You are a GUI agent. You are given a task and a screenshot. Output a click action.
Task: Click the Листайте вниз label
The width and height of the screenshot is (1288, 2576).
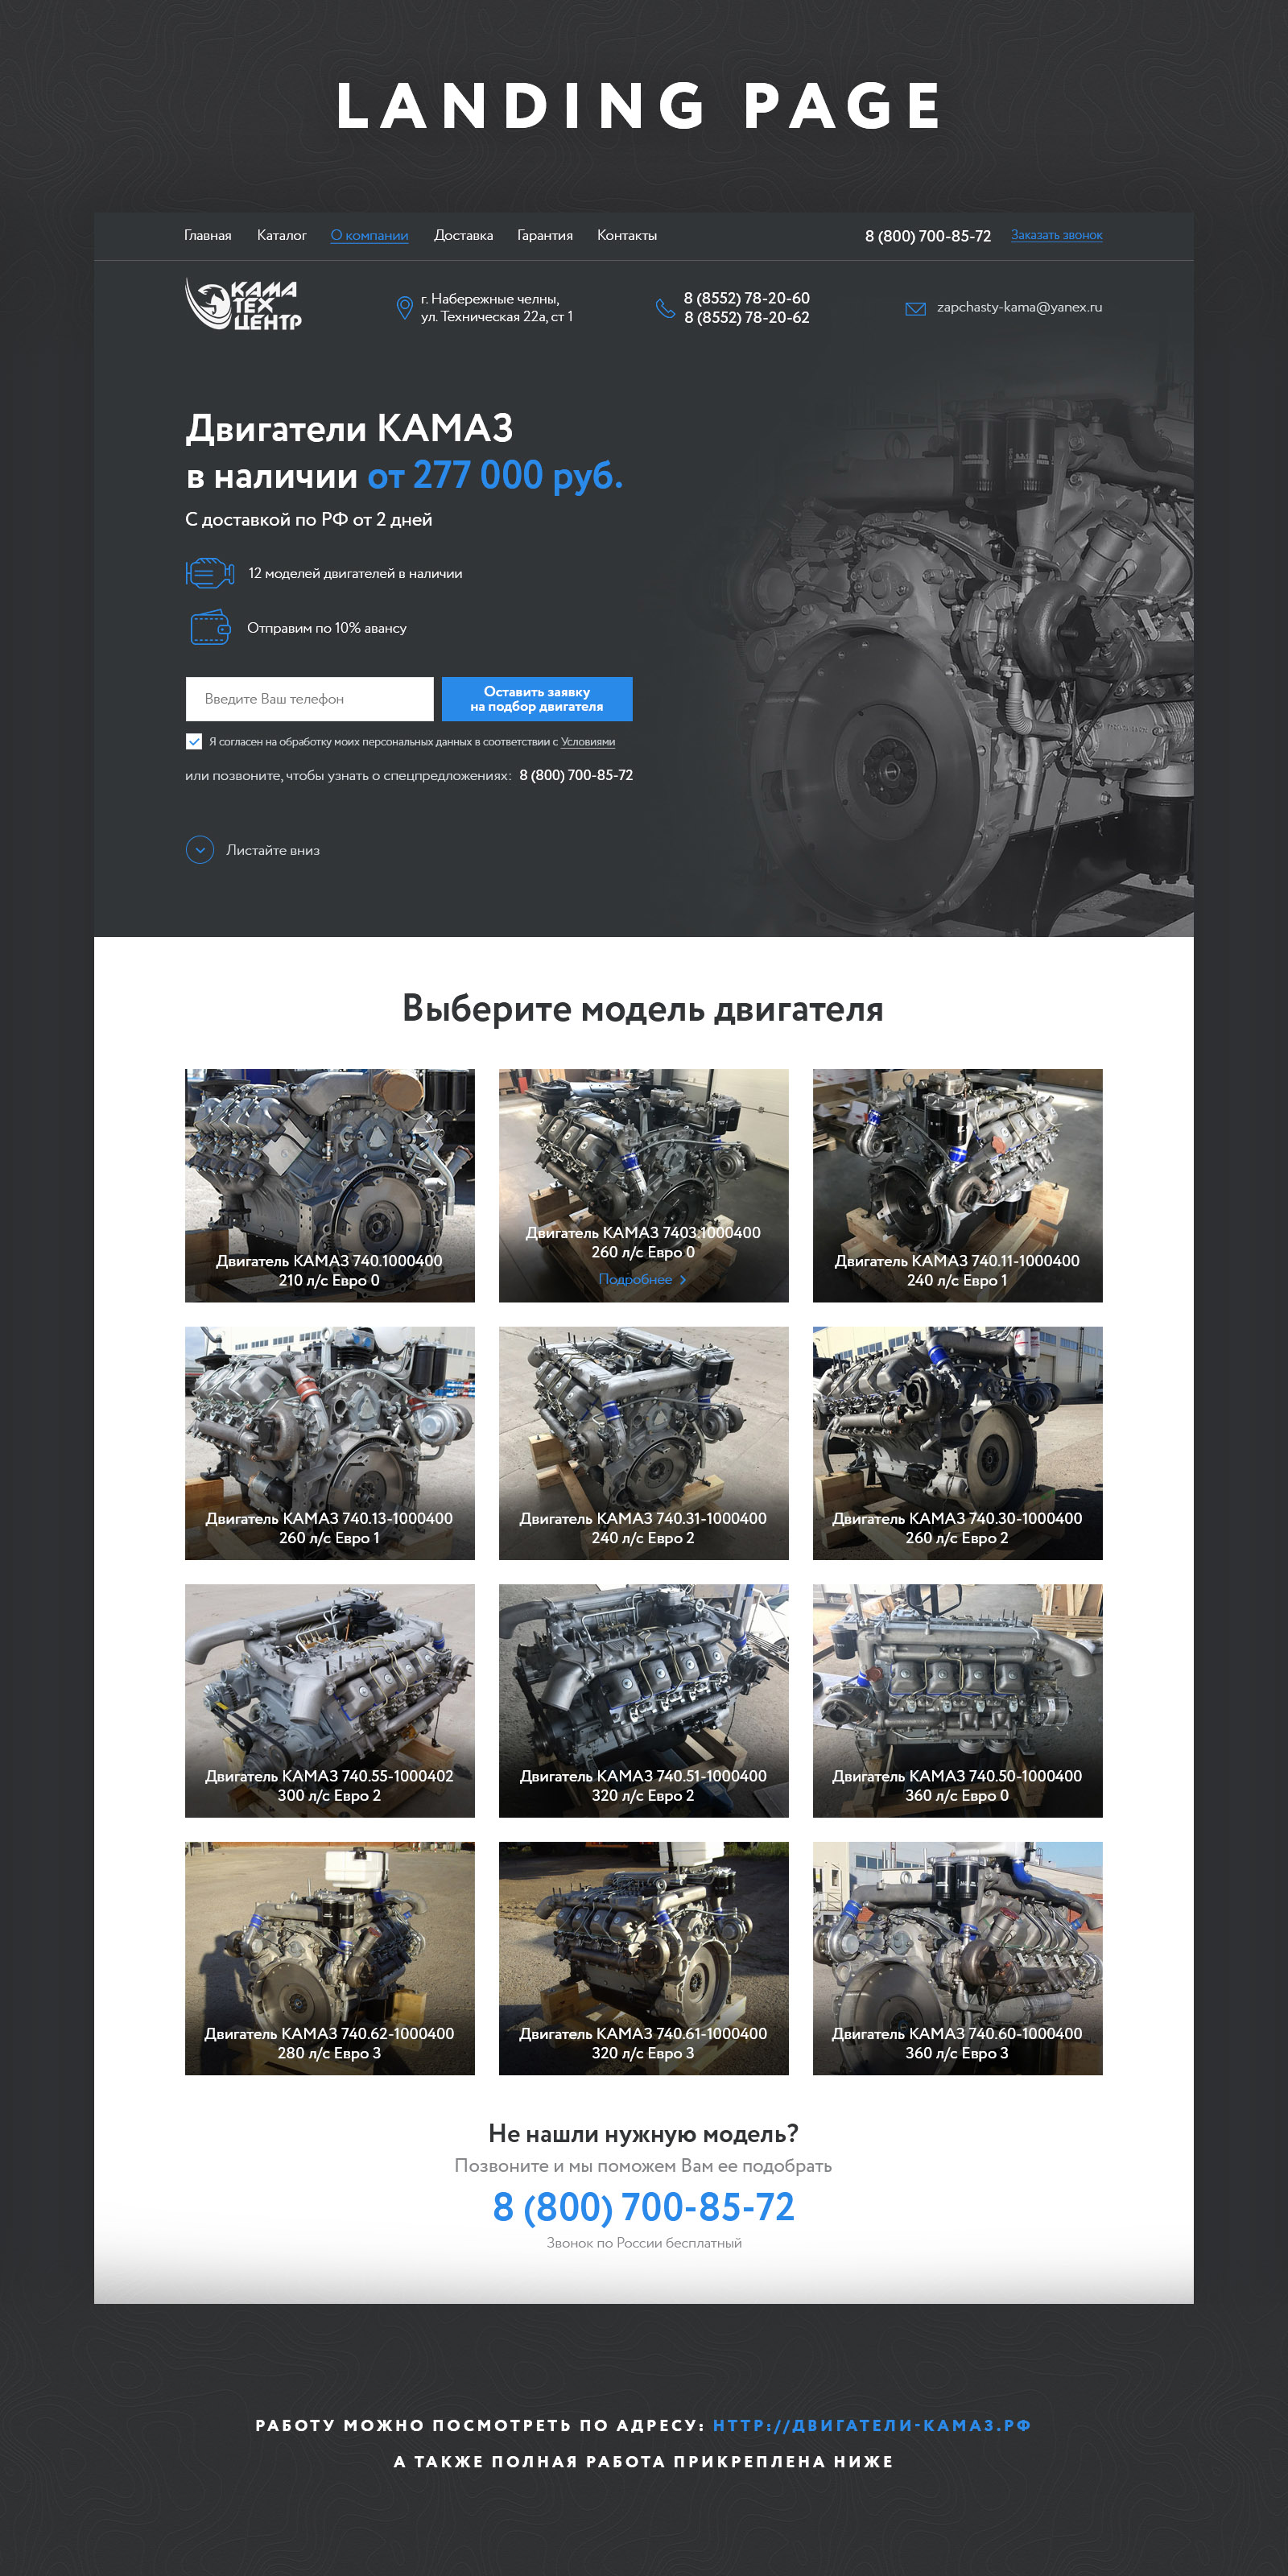point(273,850)
